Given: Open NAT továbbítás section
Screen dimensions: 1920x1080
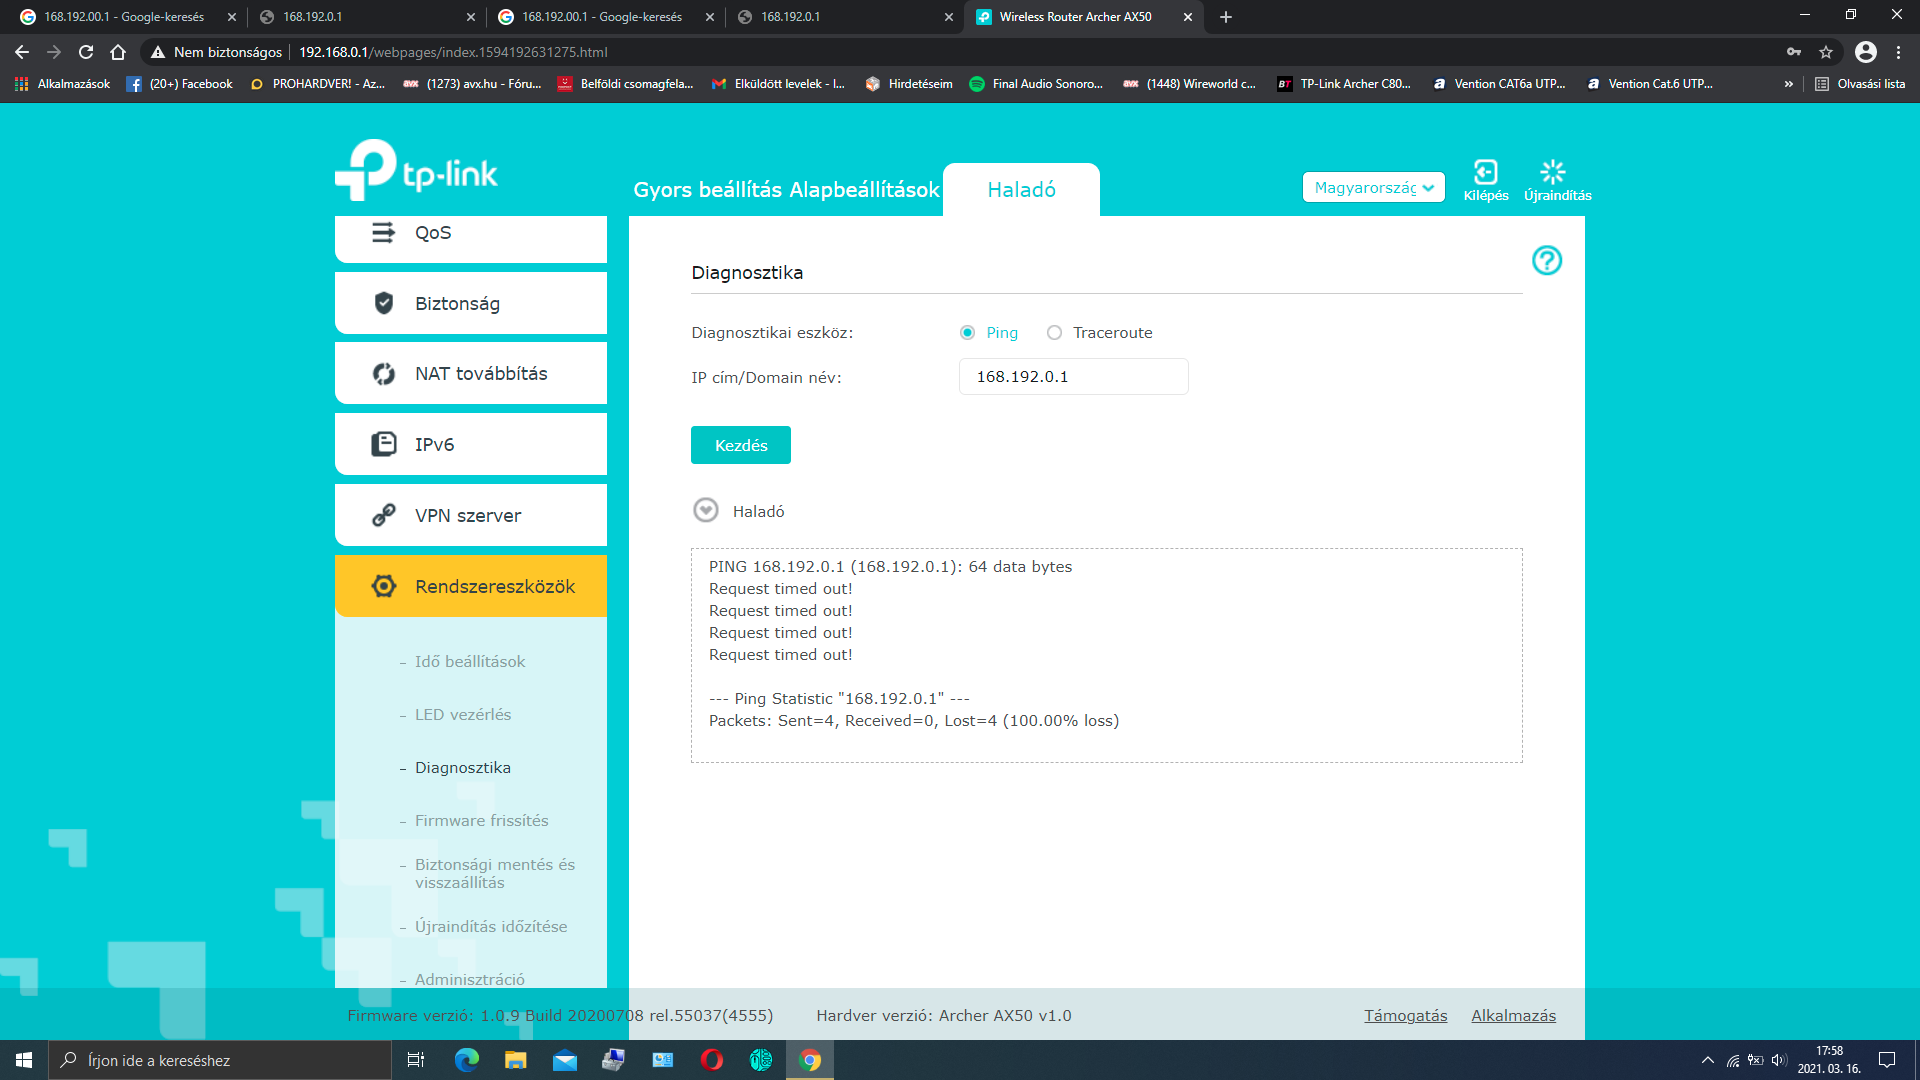Looking at the screenshot, I should (471, 374).
